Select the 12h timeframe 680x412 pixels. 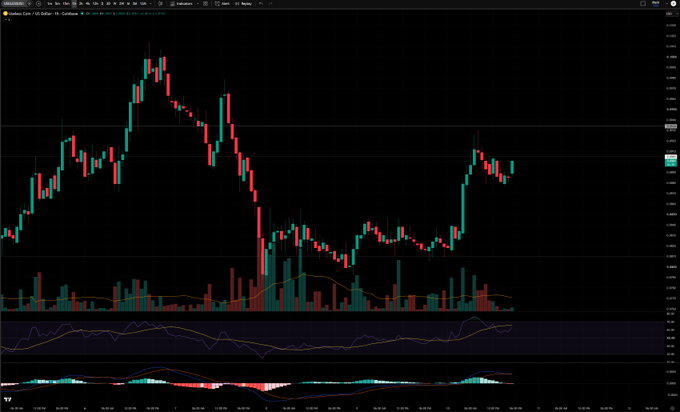tap(95, 3)
